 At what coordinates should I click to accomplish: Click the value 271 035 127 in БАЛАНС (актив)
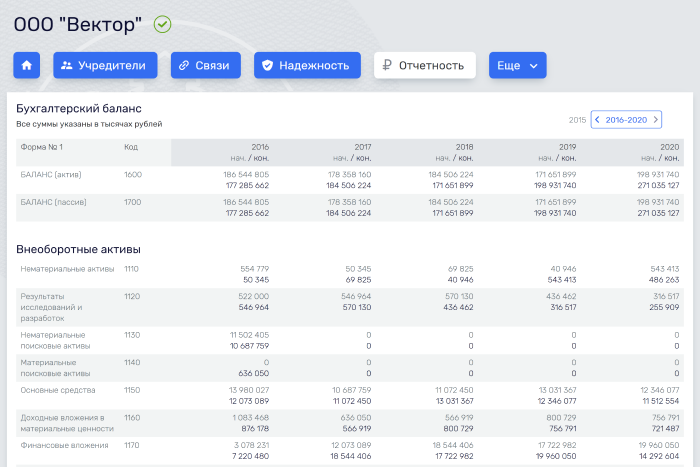658,185
